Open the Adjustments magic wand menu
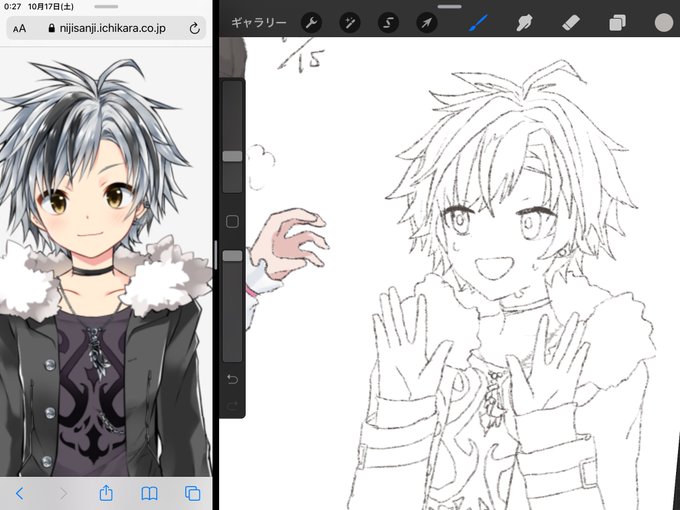 [x=350, y=23]
